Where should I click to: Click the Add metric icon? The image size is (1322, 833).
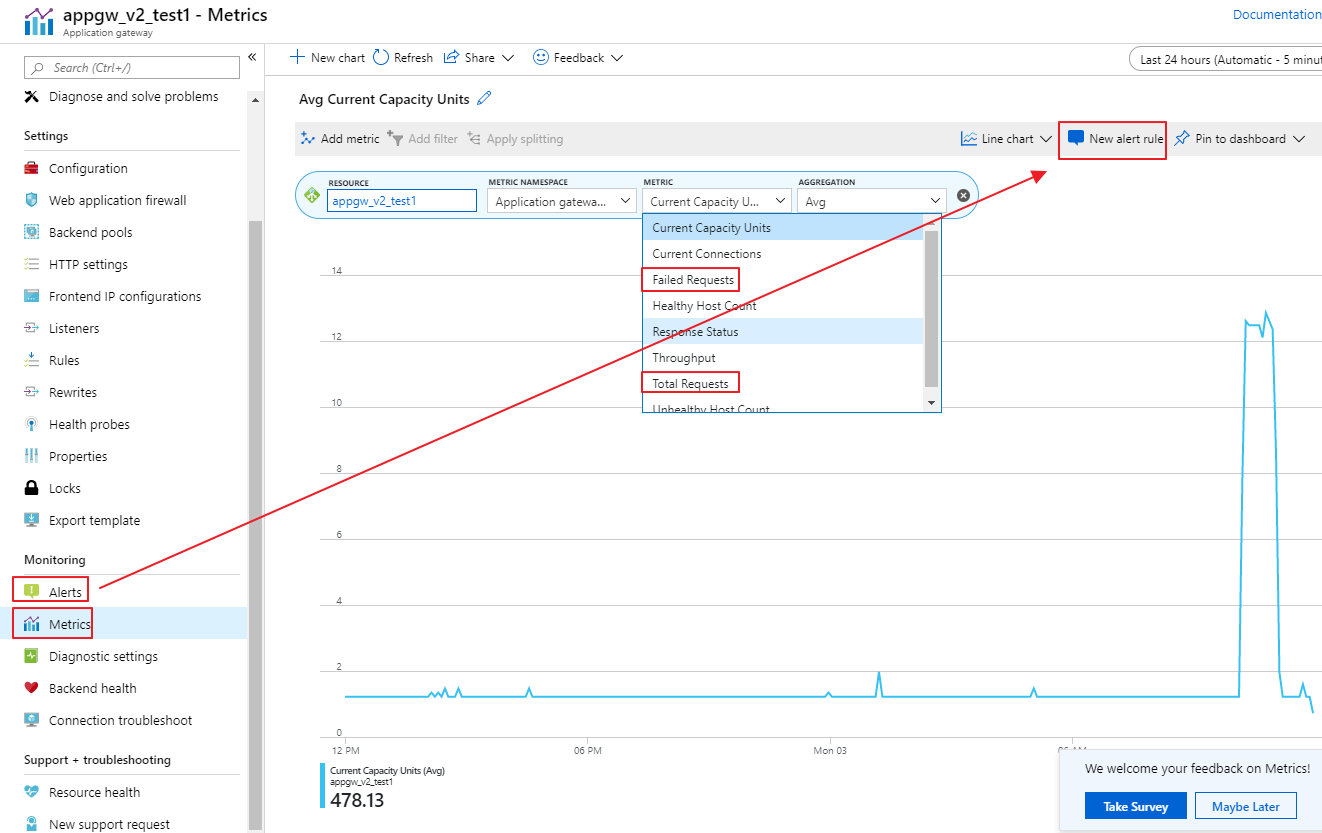point(308,139)
